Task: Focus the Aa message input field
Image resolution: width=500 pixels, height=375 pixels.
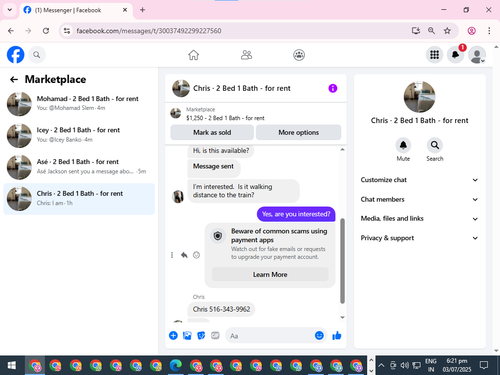Action: coord(270,336)
